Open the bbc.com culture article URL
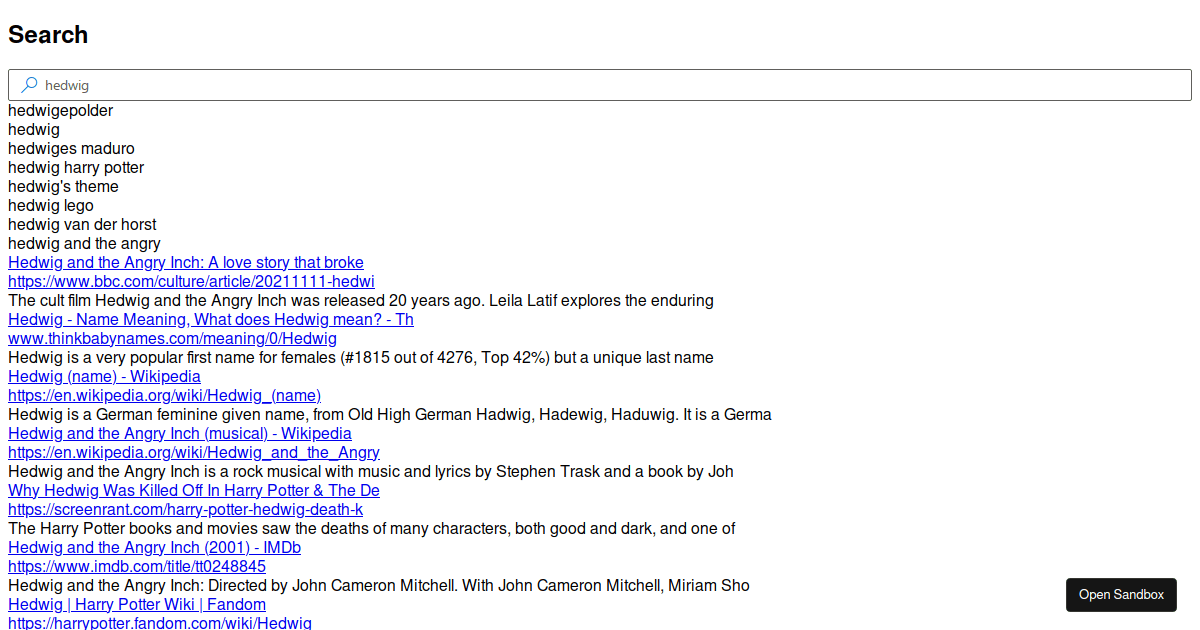Image resolution: width=1200 pixels, height=630 pixels. [x=191, y=282]
